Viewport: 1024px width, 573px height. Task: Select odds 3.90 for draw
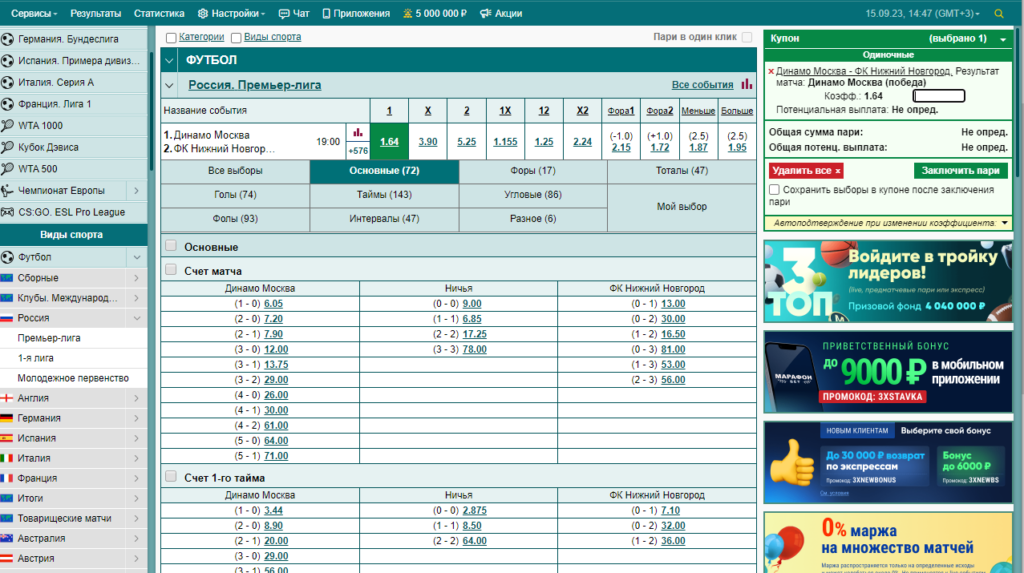[x=428, y=141]
